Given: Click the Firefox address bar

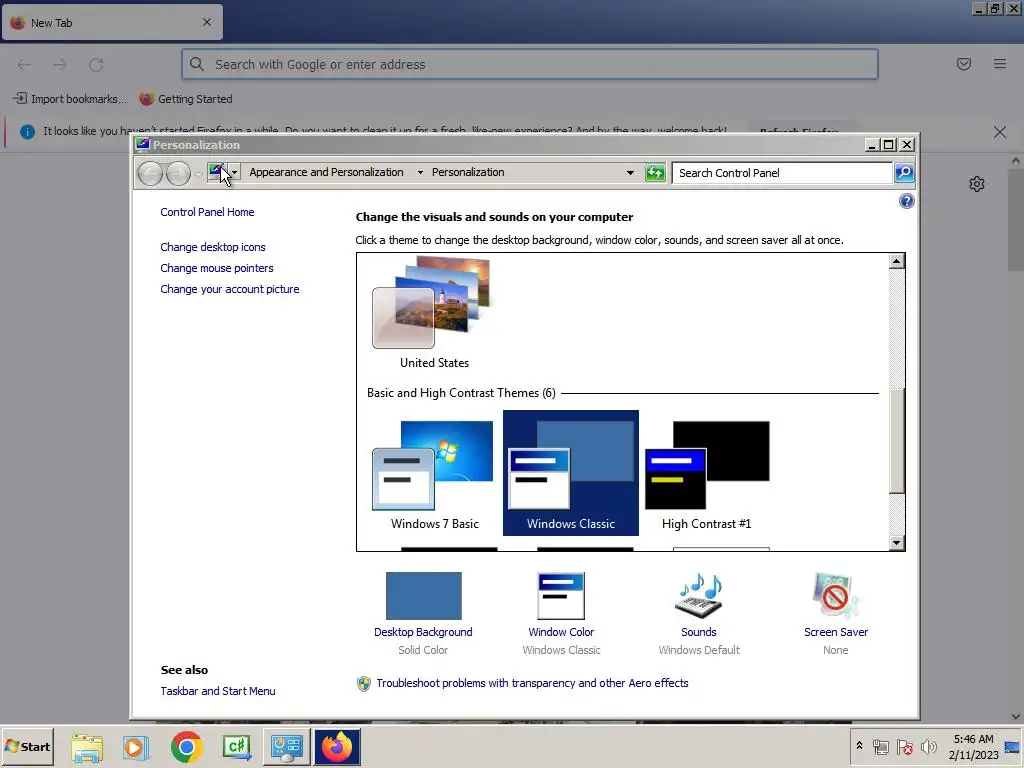Looking at the screenshot, I should pyautogui.click(x=530, y=64).
